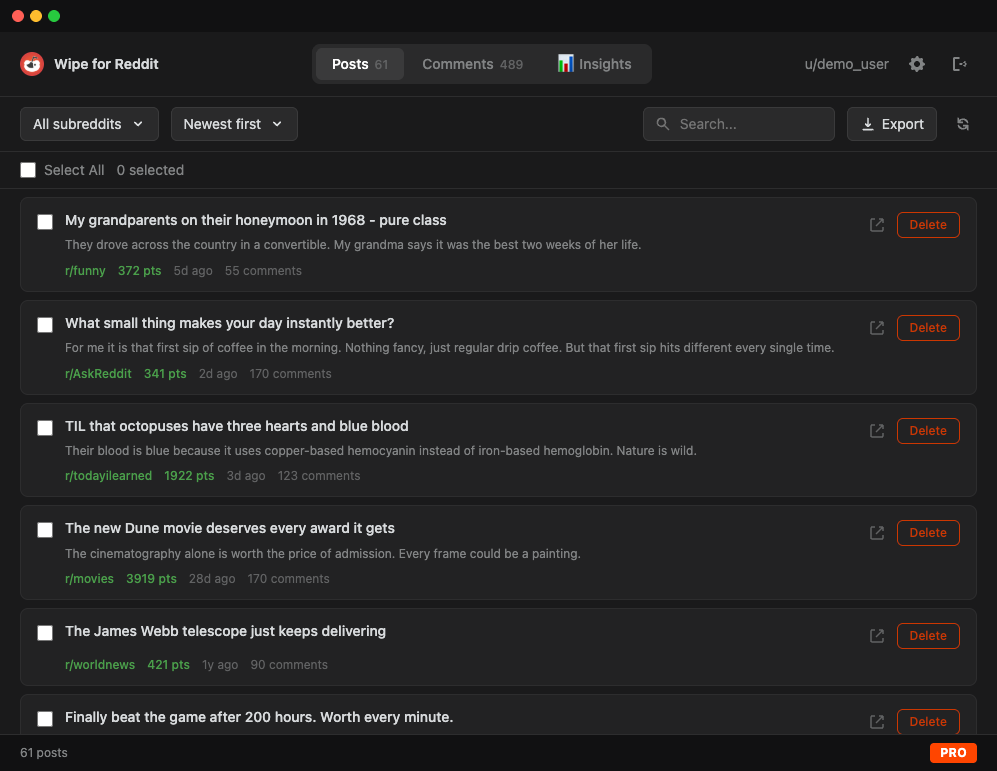Click the '123 comments' count
This screenshot has height=771, width=997.
coord(319,475)
